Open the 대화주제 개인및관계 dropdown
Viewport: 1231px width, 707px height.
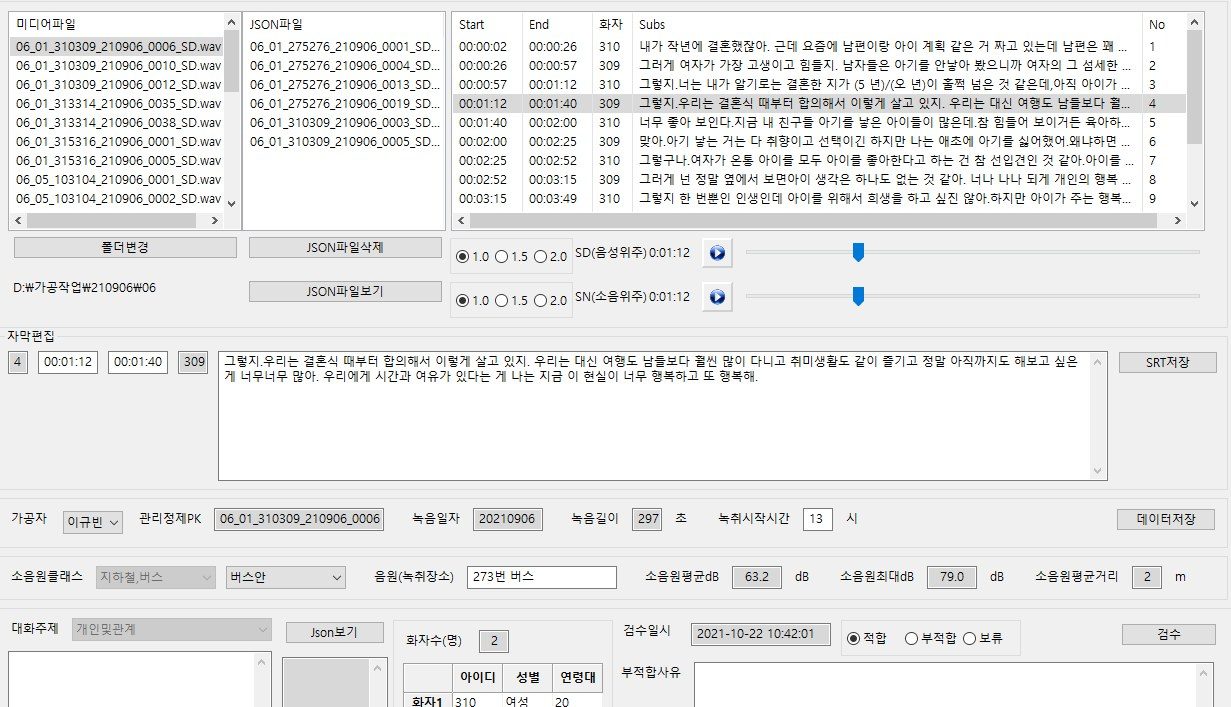tap(170, 630)
